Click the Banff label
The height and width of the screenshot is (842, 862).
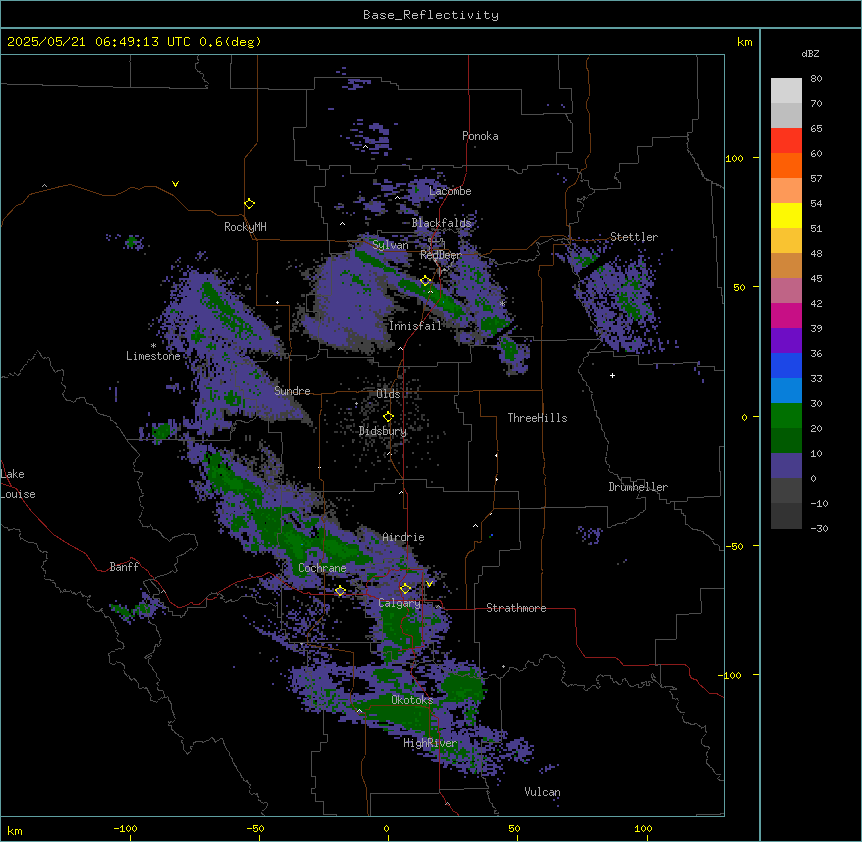pyautogui.click(x=124, y=567)
